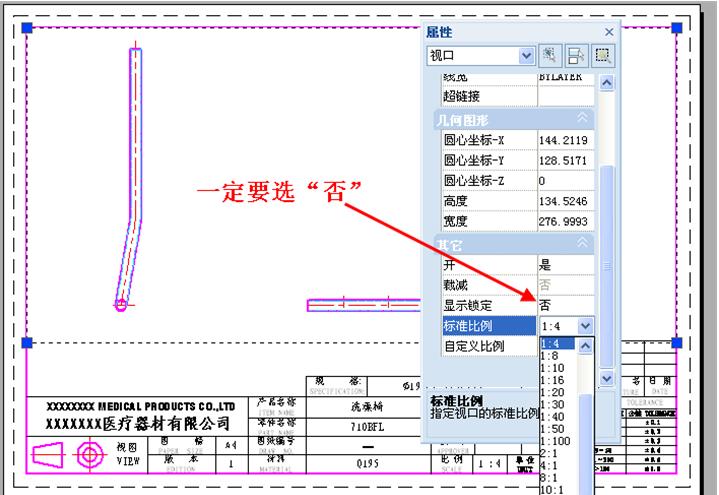Click the material cell Q195
Viewport: 719px width, 495px height.
pos(367,464)
